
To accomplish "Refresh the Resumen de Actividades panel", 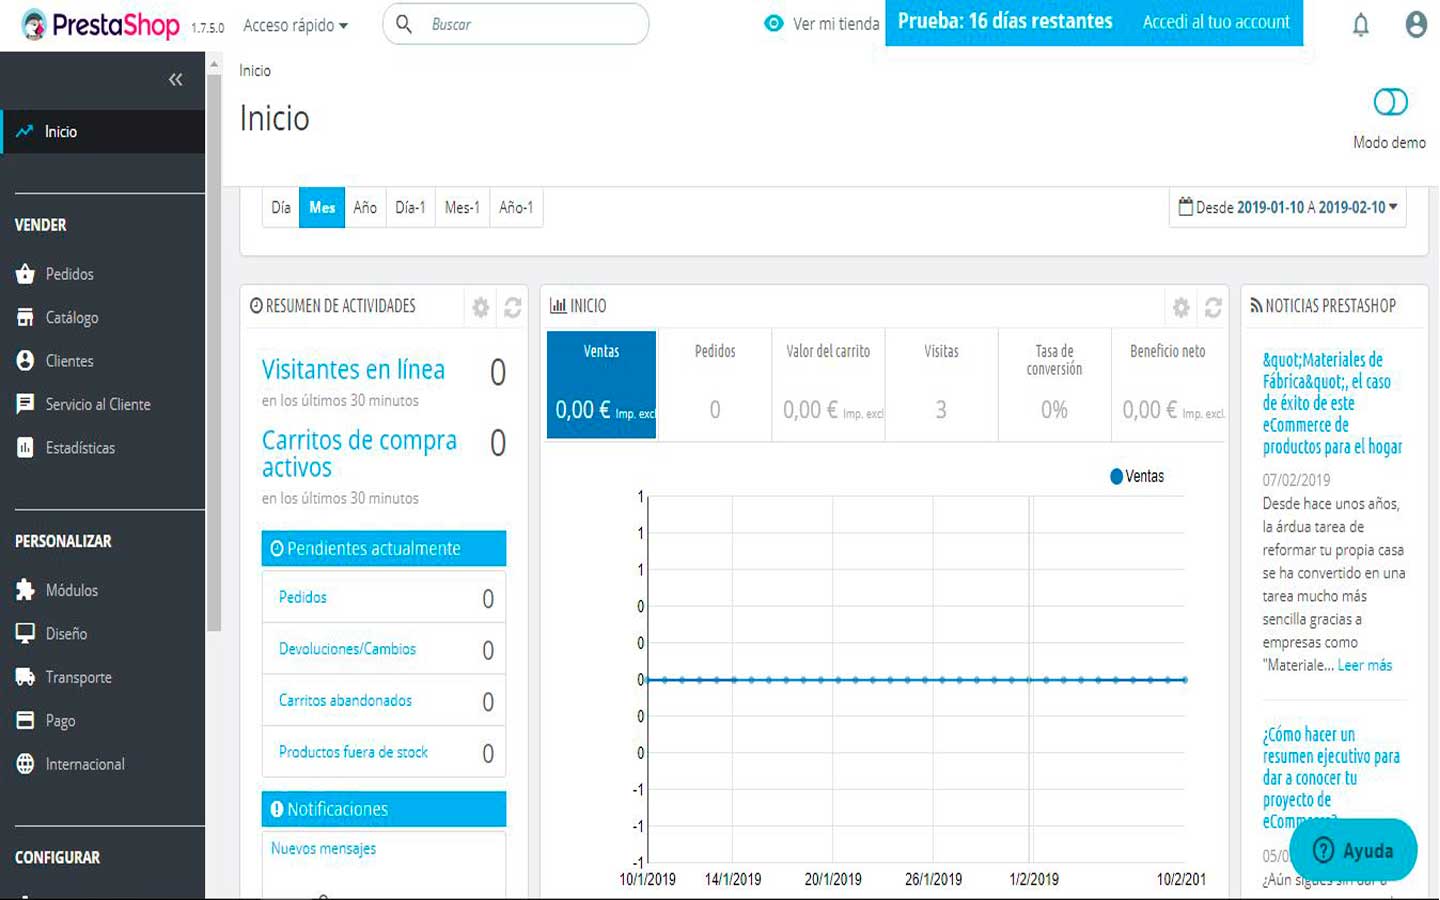I will pyautogui.click(x=513, y=307).
